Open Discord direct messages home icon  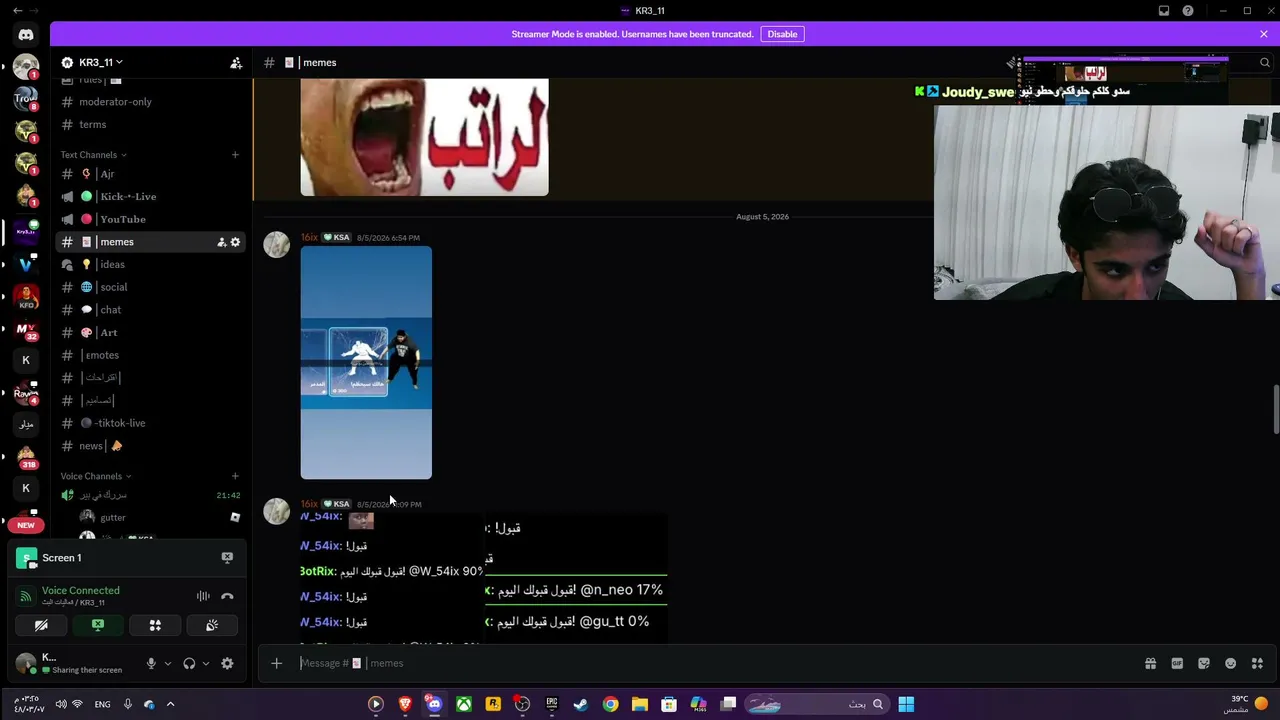pos(26,35)
